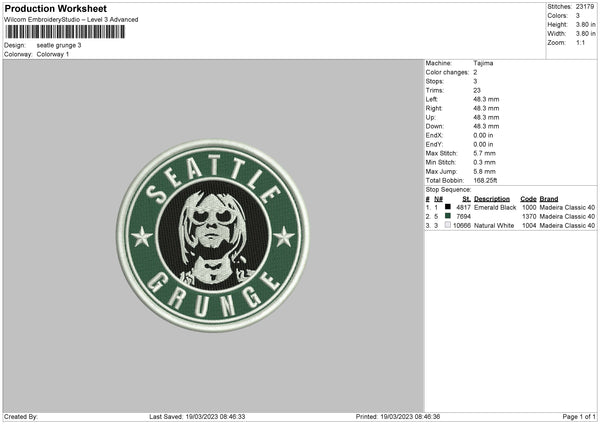Click thread code '1000'
The image size is (600, 424).
pos(529,207)
